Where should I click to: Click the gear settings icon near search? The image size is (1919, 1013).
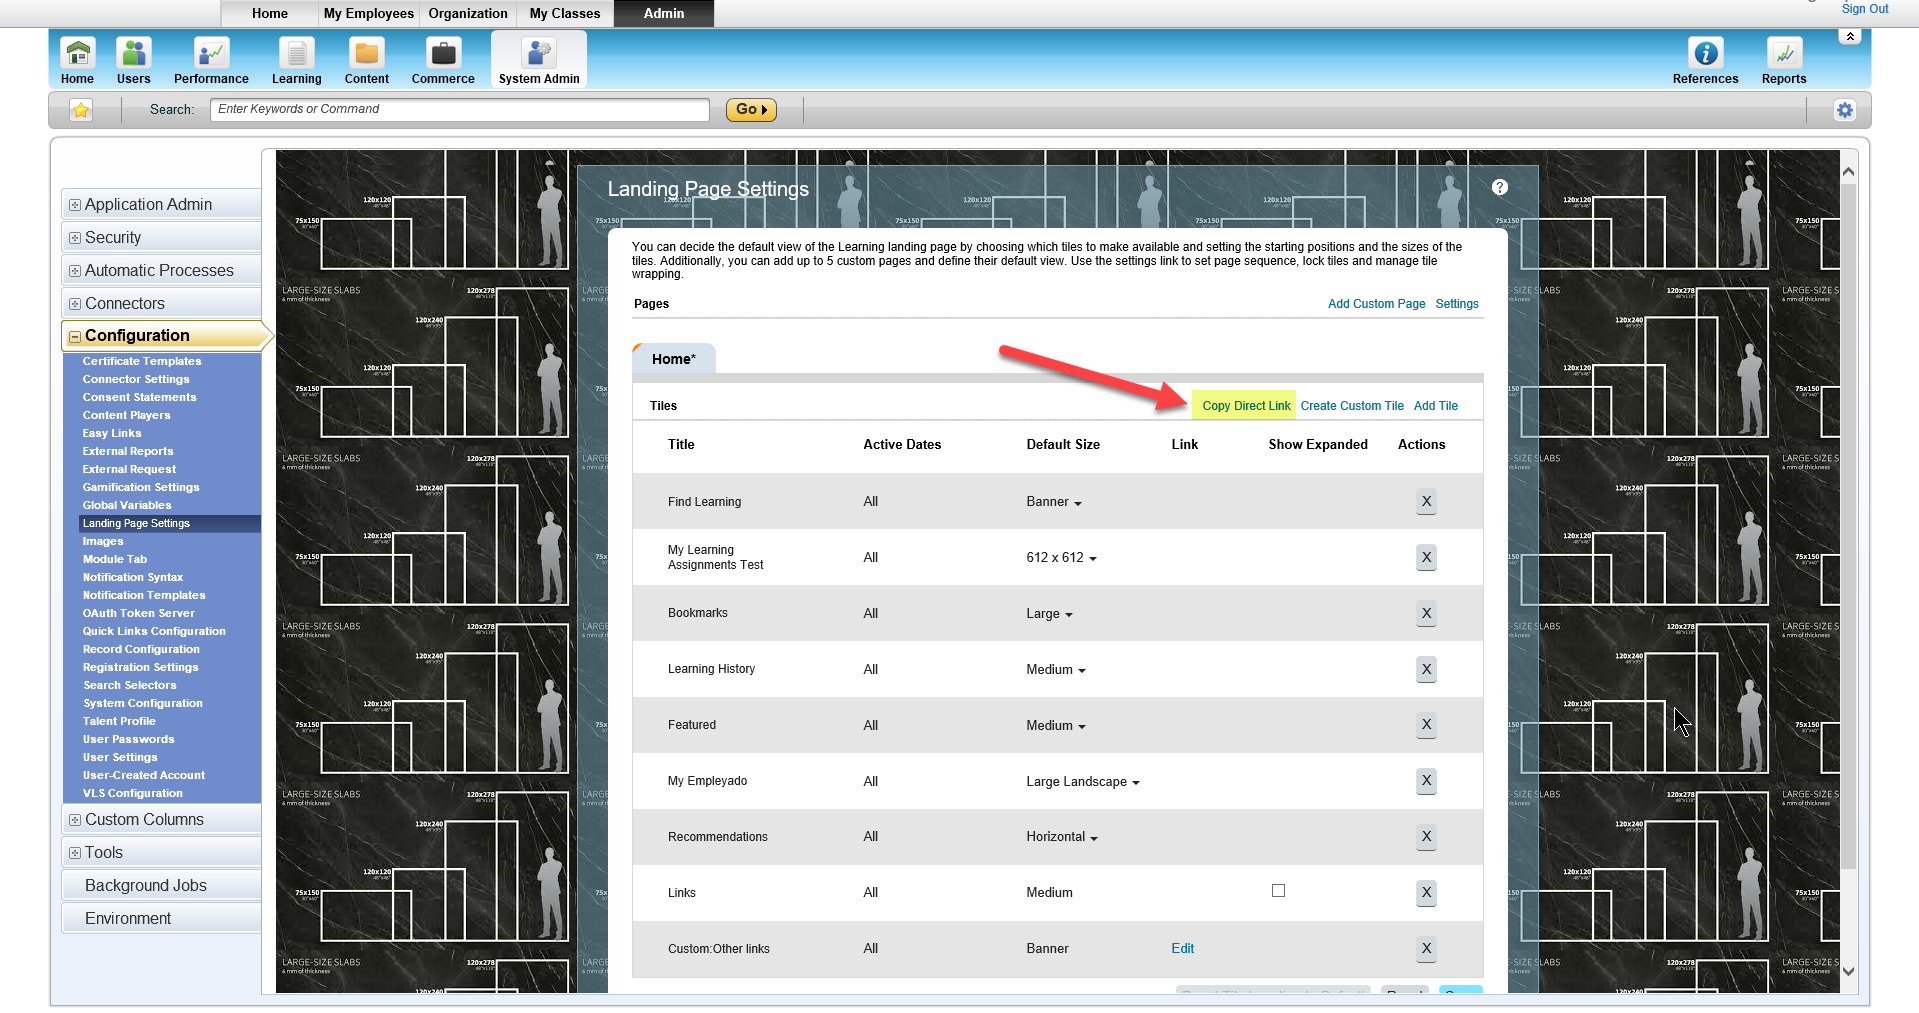[1845, 110]
